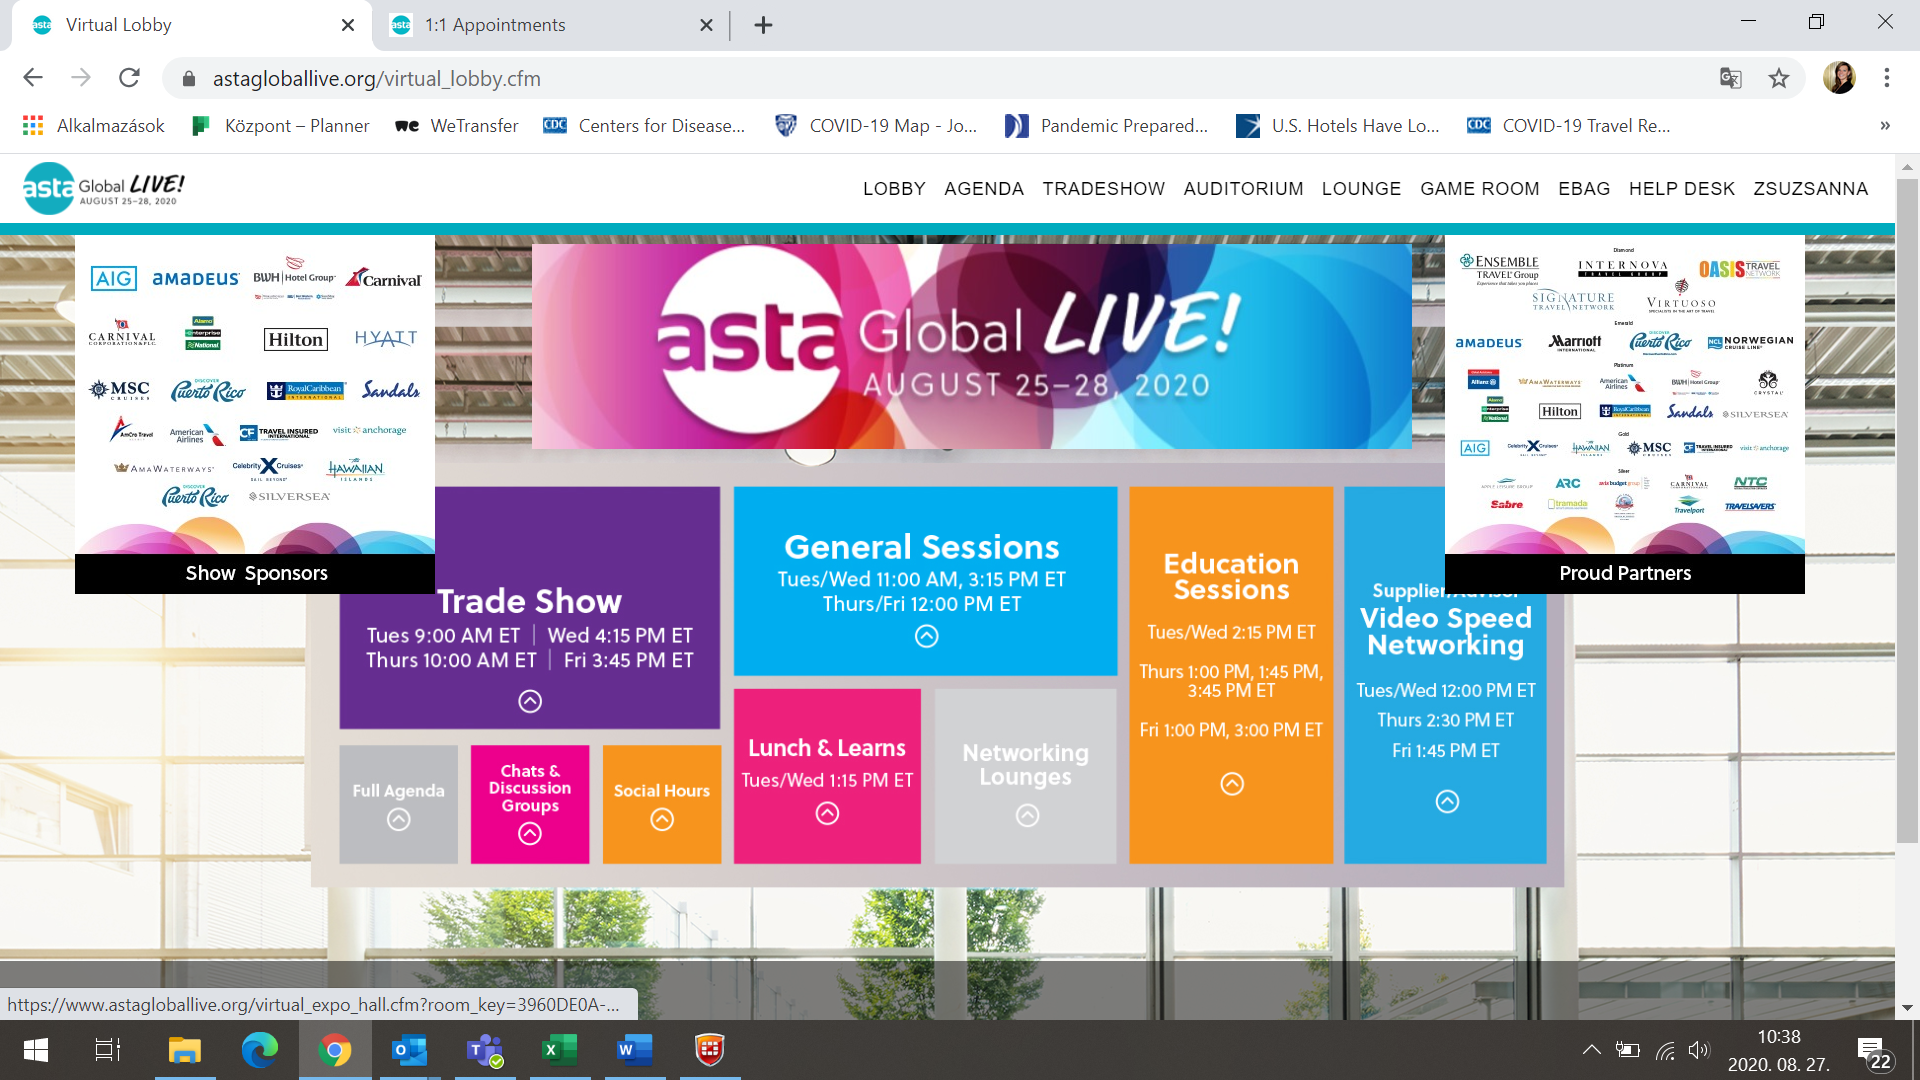Image resolution: width=1920 pixels, height=1080 pixels.
Task: Open the COVID-19 Map bookmark
Action: click(877, 126)
